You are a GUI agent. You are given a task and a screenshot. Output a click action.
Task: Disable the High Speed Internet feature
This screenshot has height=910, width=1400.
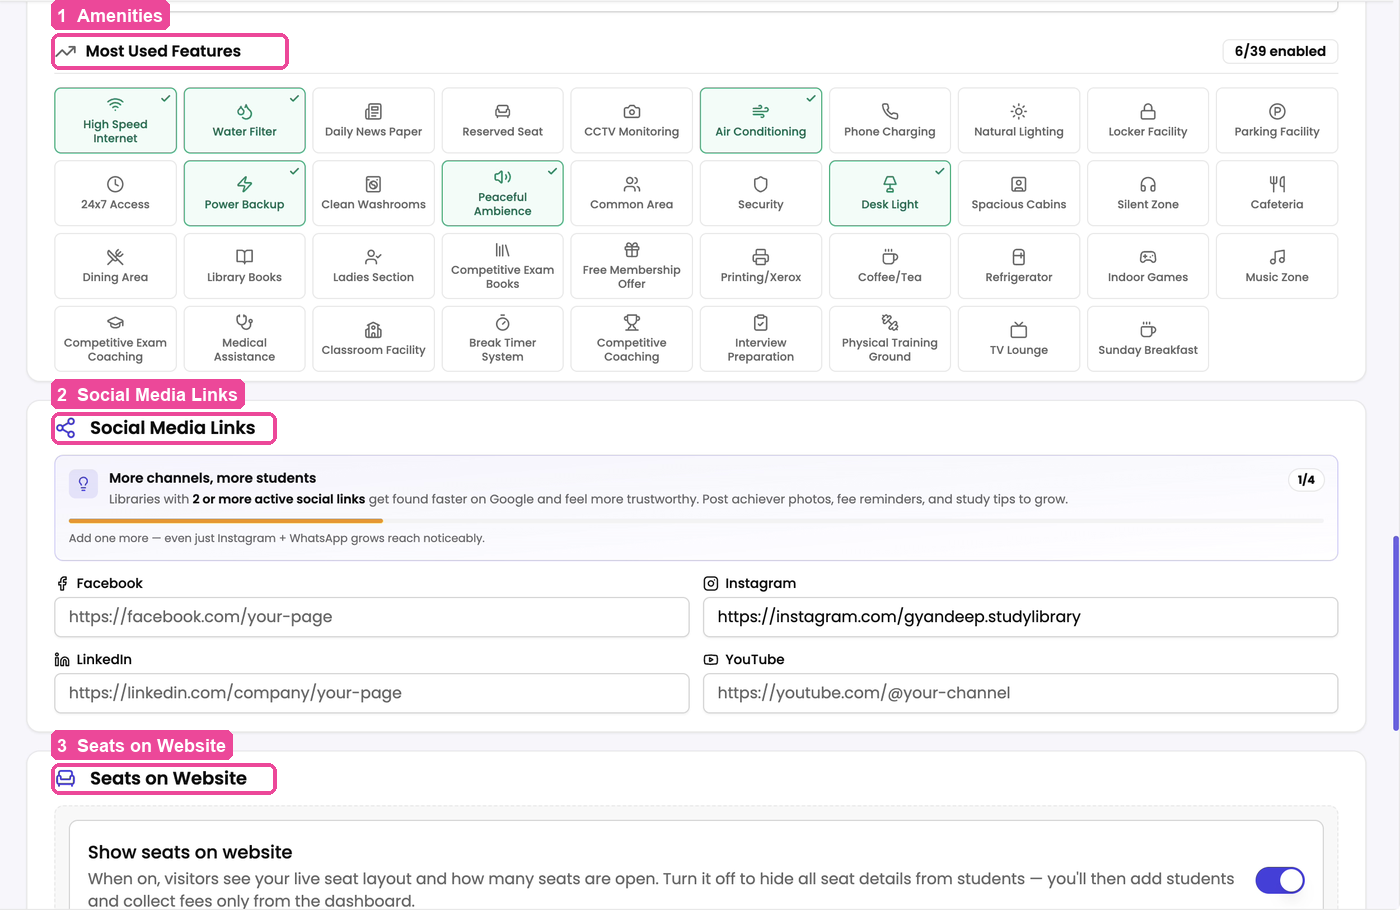point(115,121)
